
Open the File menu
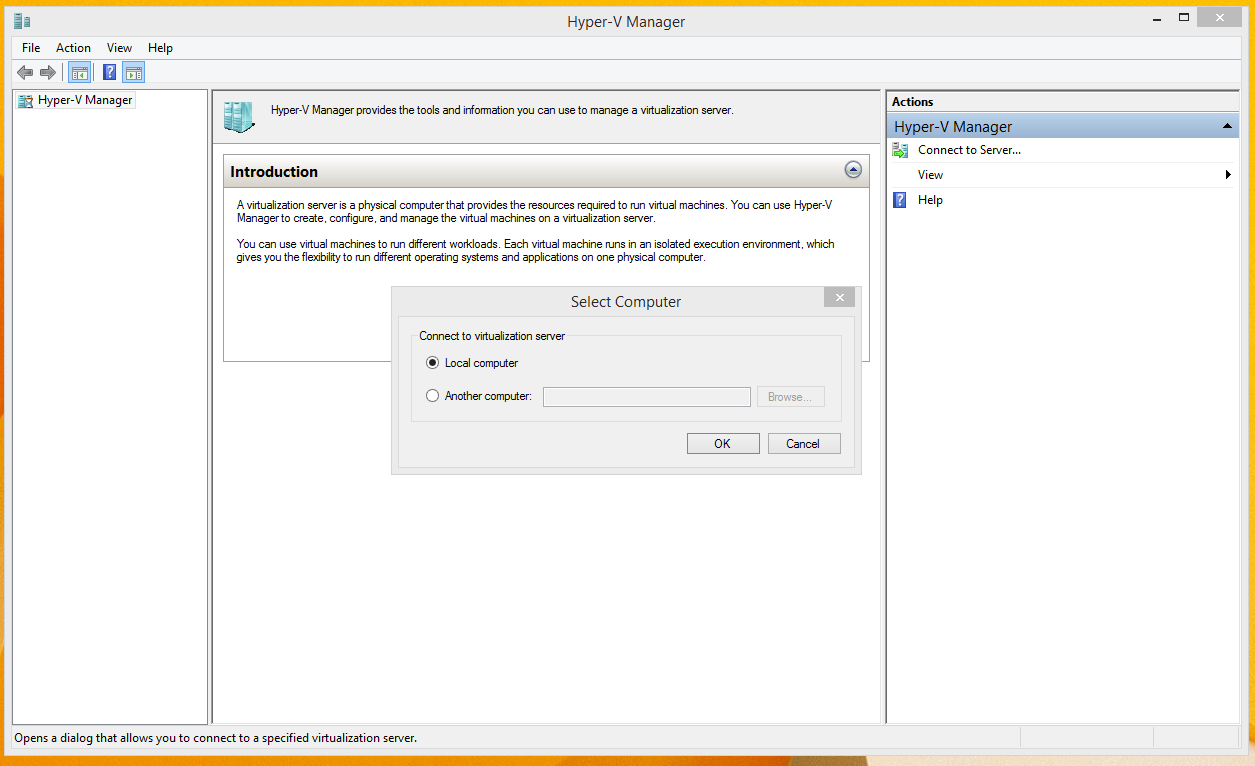(x=31, y=48)
